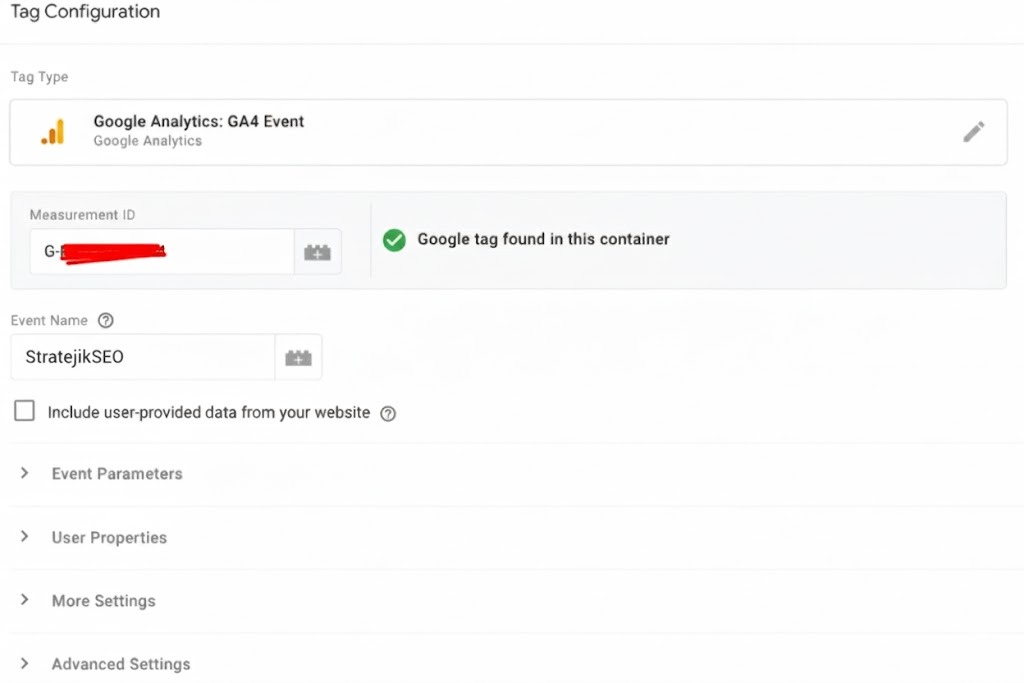This screenshot has height=683, width=1024.
Task: Enable Include user-provided data from your website
Action: [x=24, y=410]
